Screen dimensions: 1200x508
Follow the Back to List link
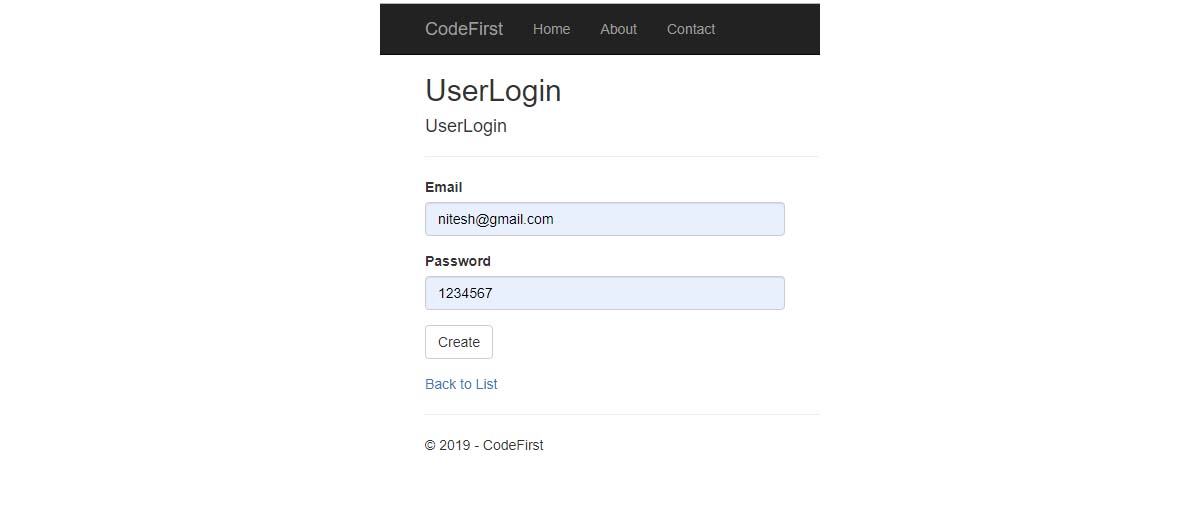pyautogui.click(x=461, y=384)
